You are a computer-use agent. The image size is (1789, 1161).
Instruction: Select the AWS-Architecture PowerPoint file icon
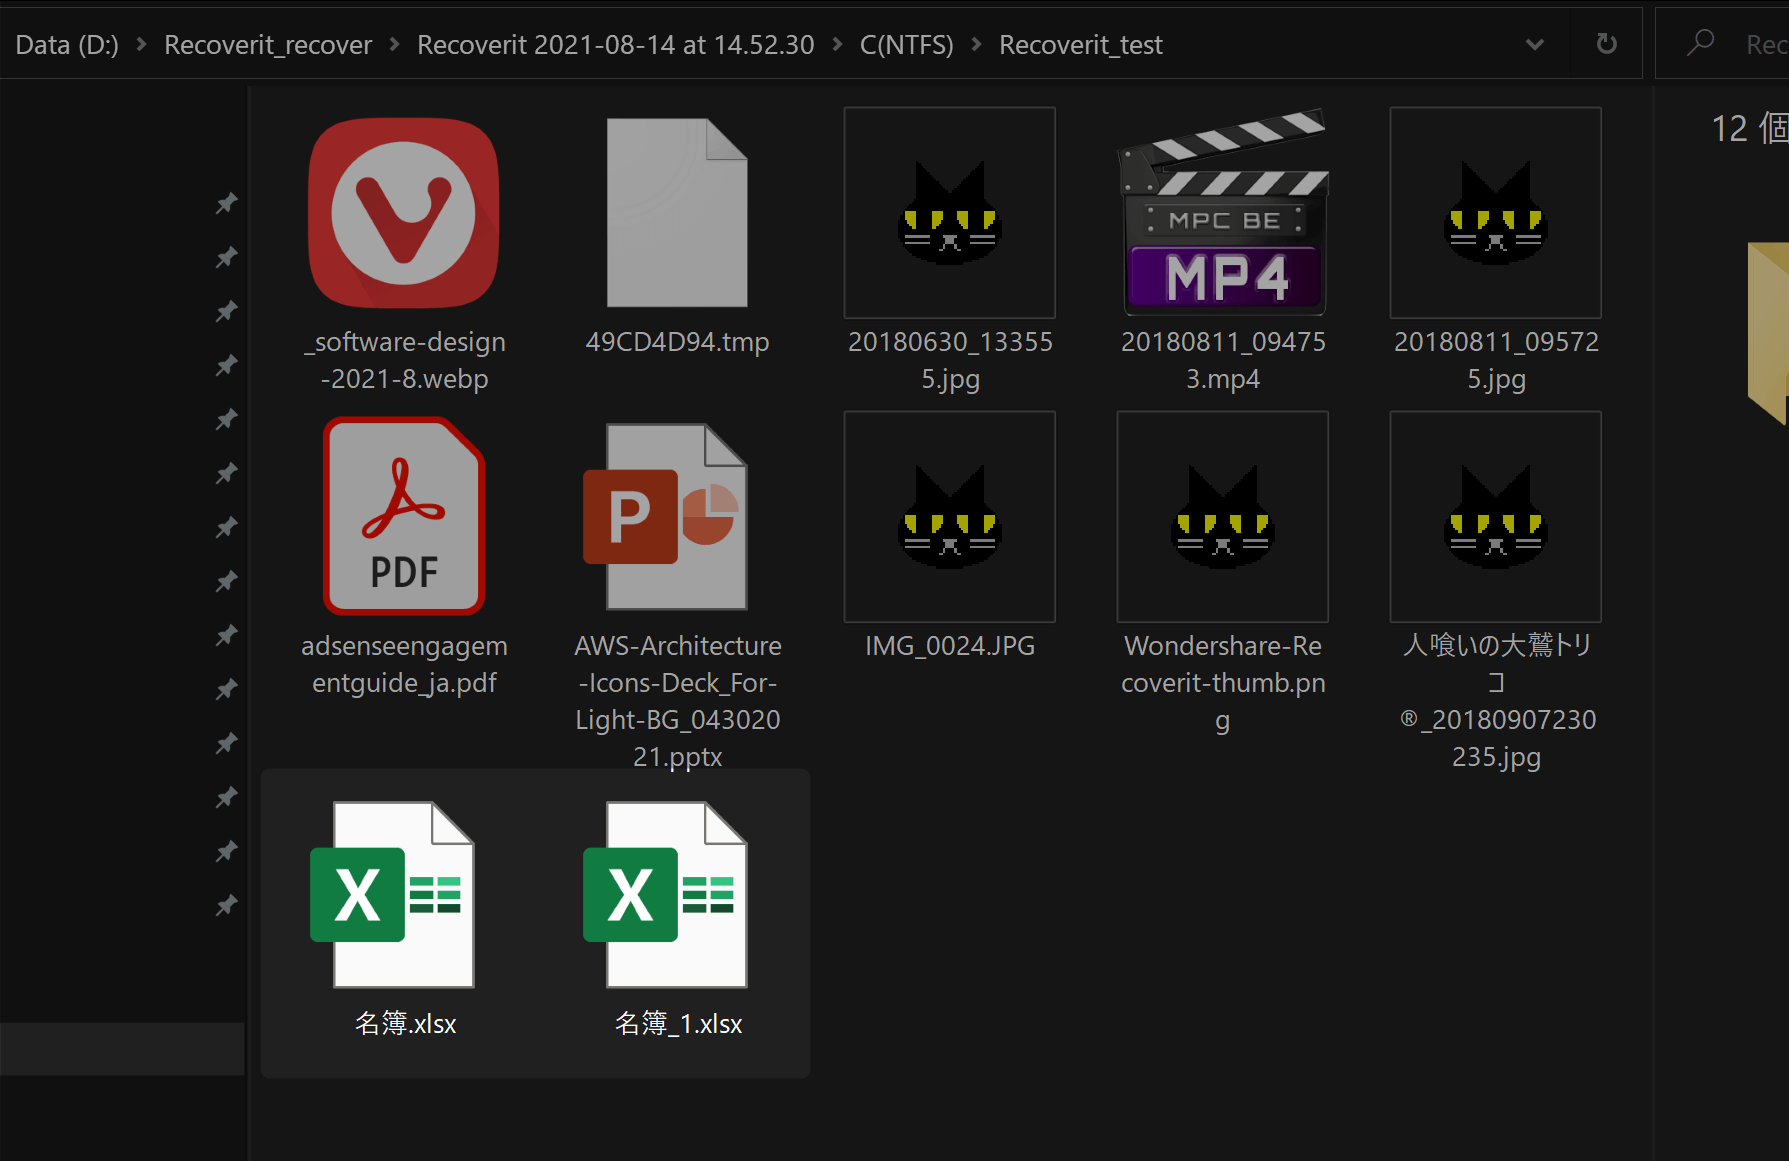click(666, 516)
